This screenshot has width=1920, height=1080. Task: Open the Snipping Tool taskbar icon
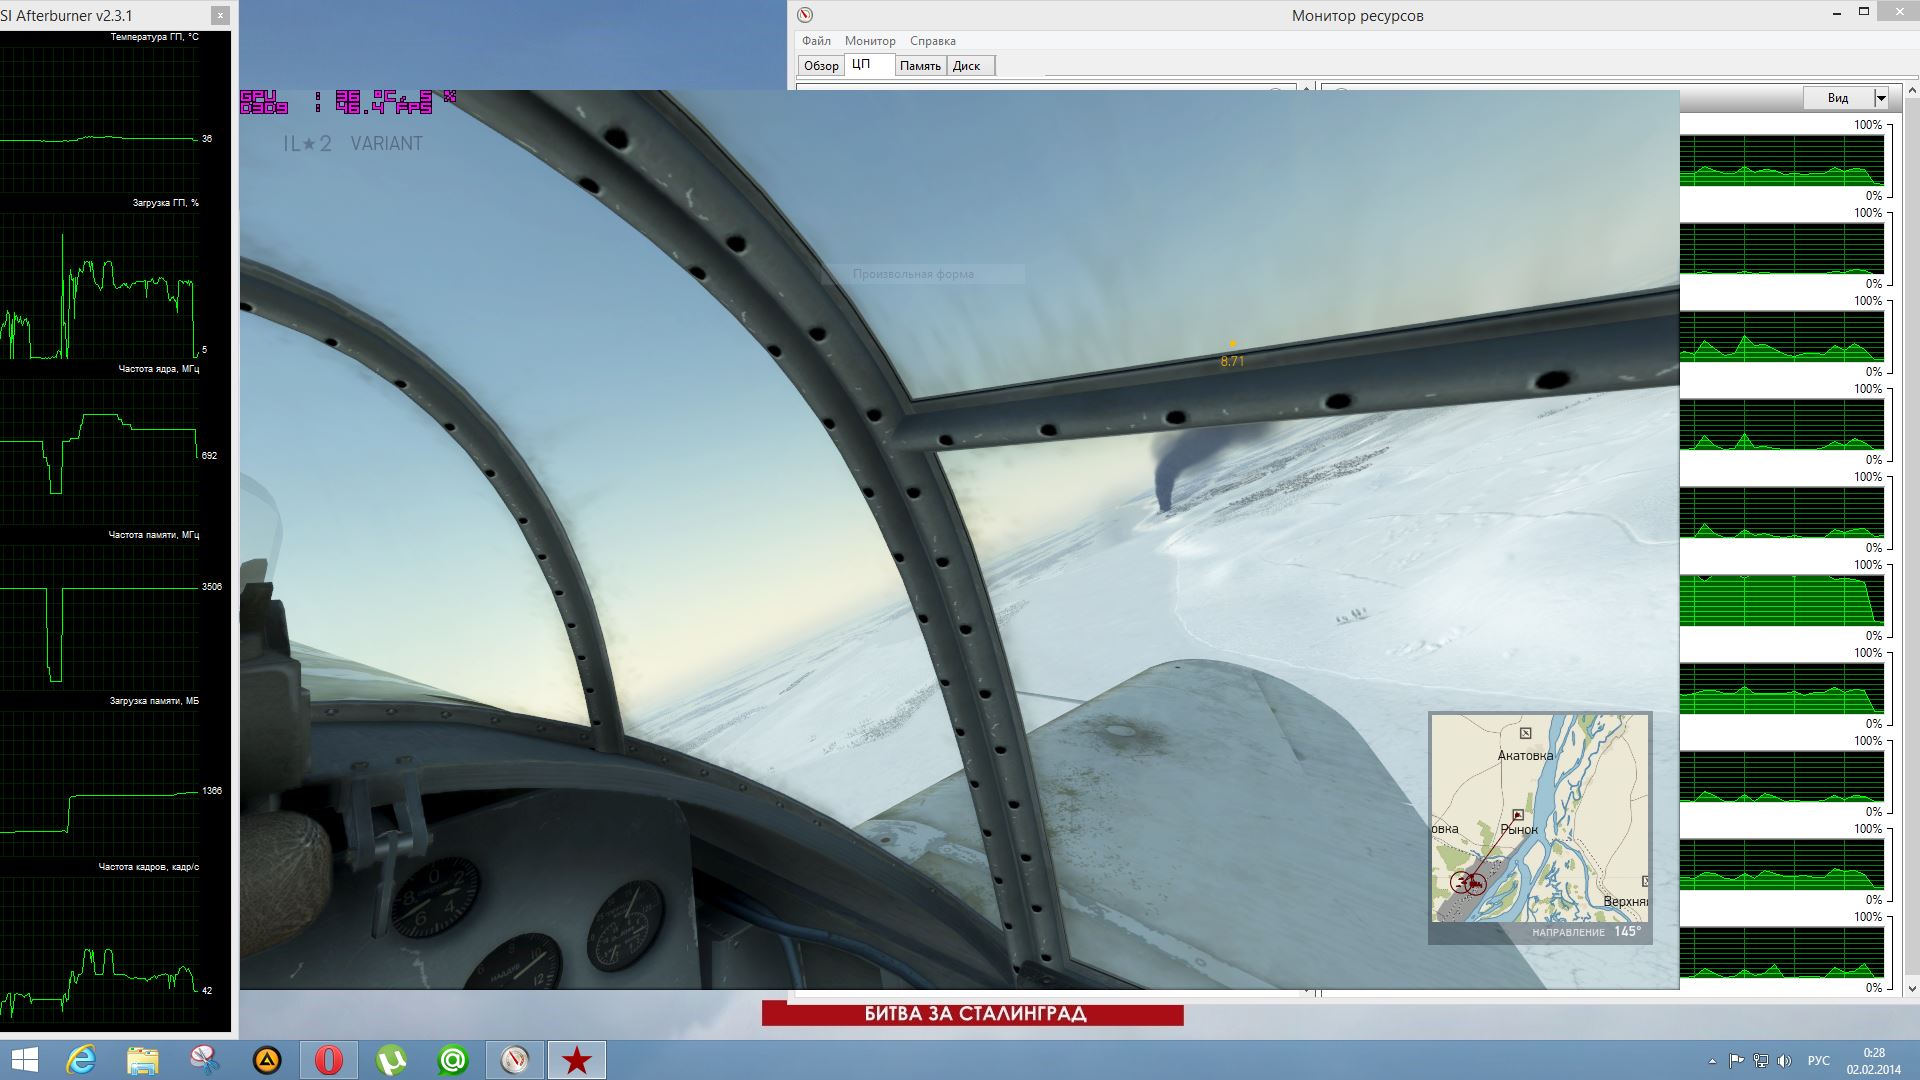point(205,1060)
